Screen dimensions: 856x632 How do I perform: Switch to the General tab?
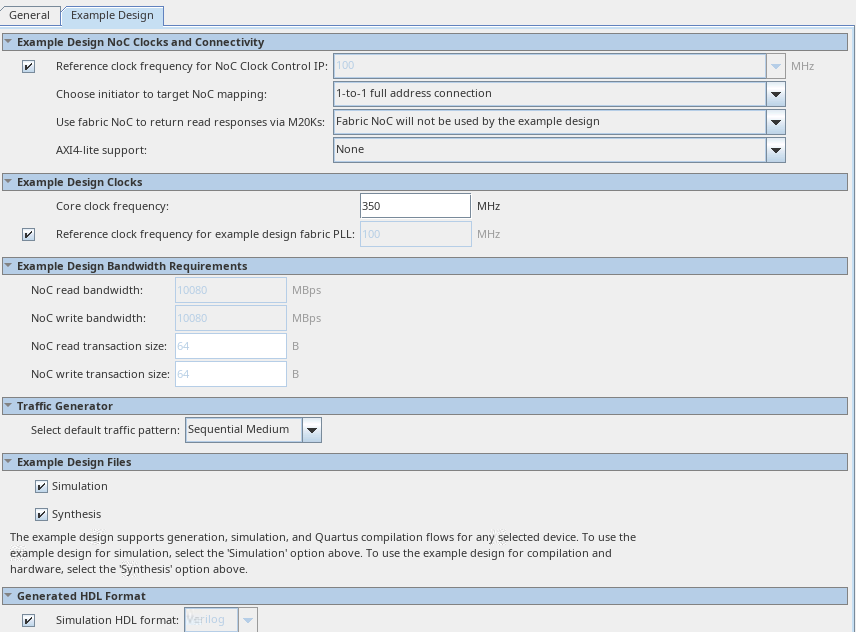pos(29,16)
